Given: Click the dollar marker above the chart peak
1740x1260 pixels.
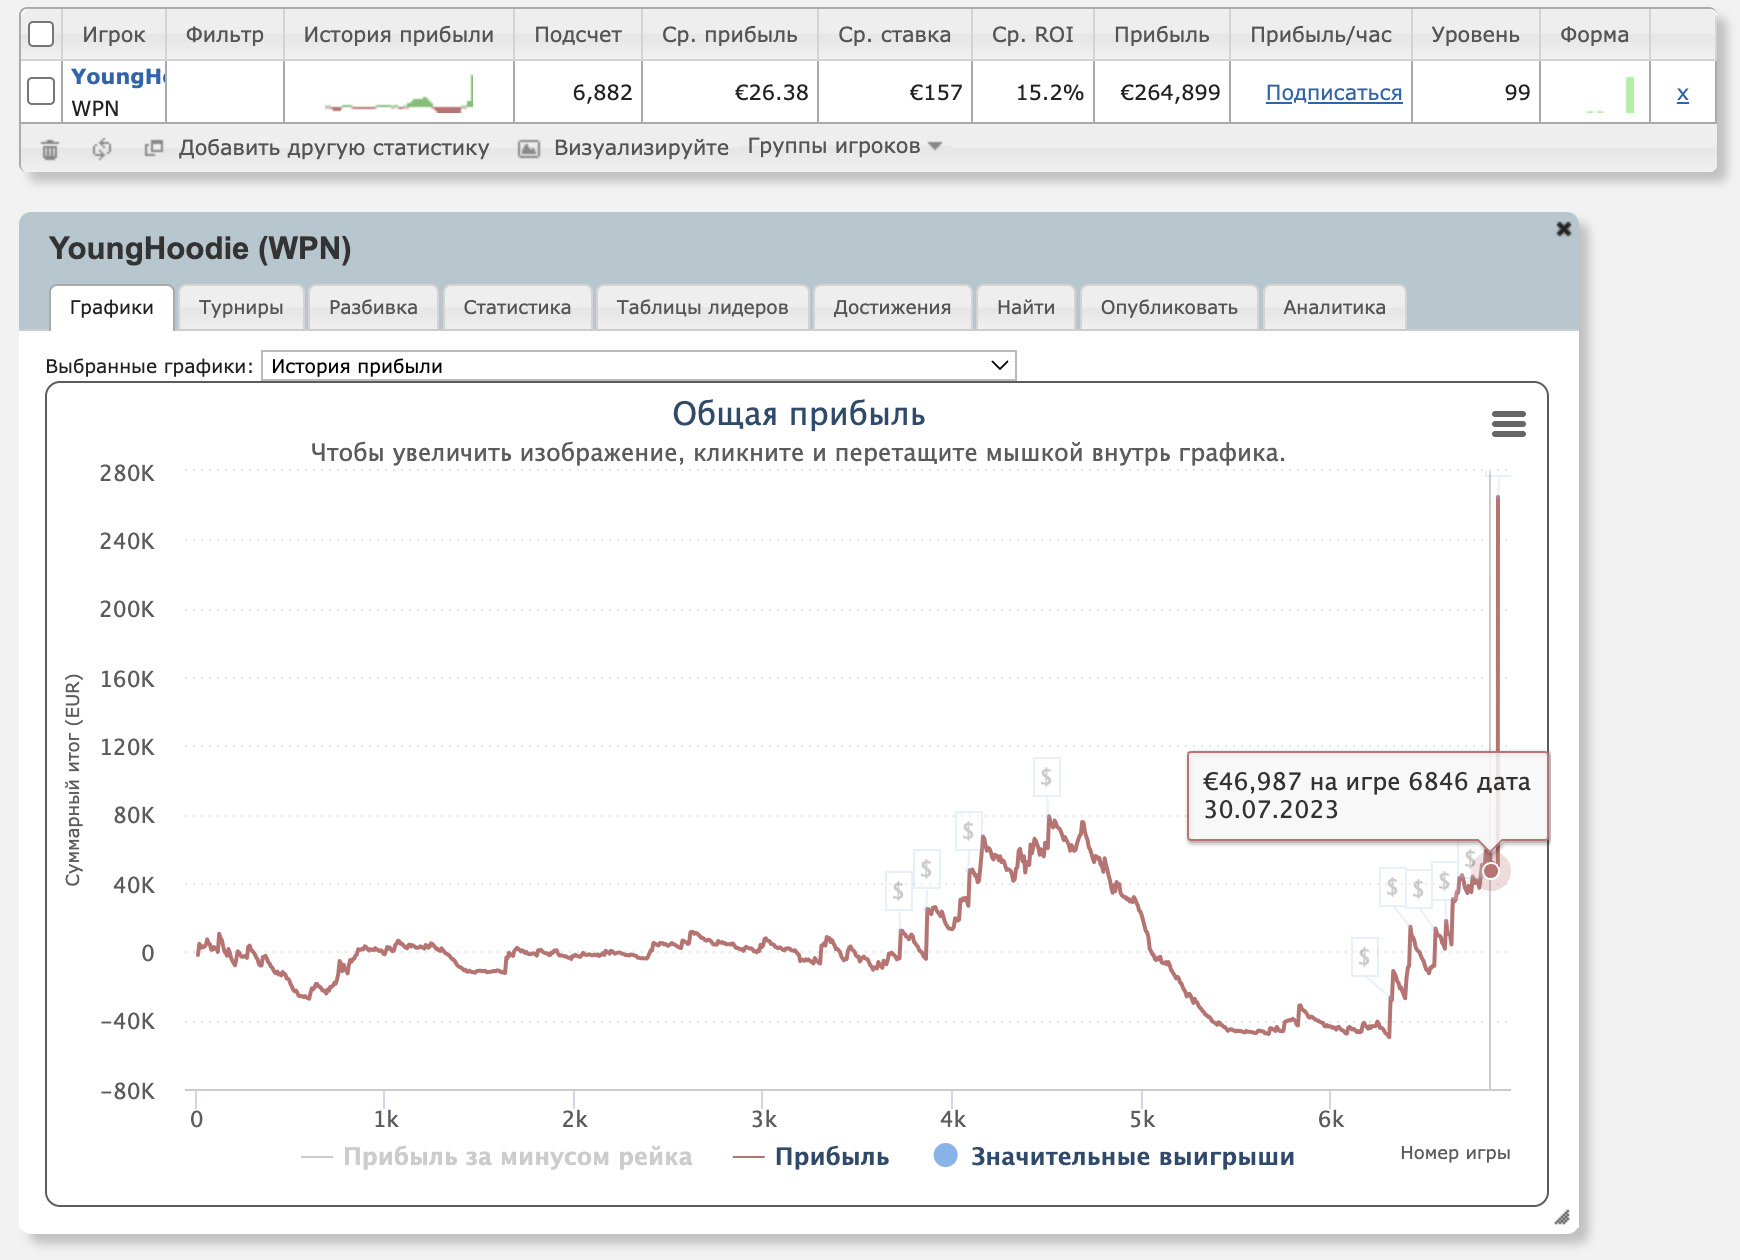Looking at the screenshot, I should click(x=1046, y=776).
